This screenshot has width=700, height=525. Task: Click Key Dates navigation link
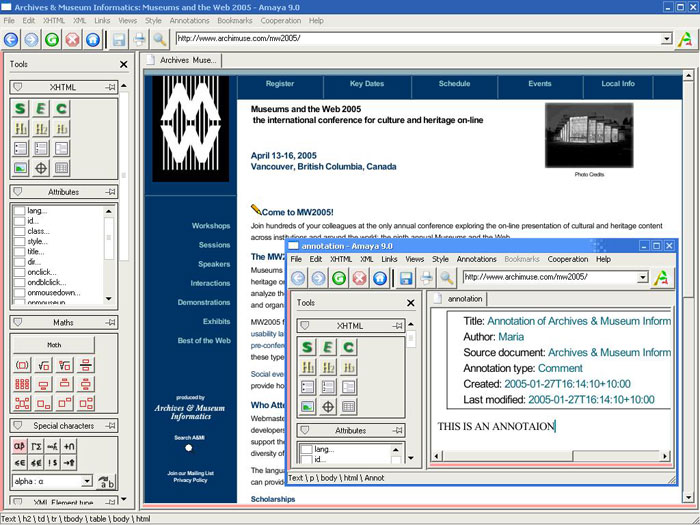[367, 84]
